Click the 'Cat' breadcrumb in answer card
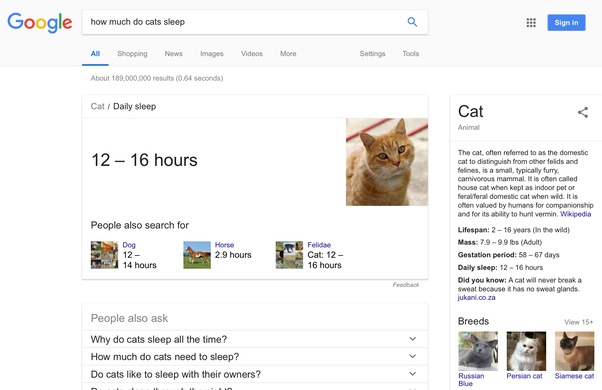The image size is (602, 390). pyautogui.click(x=98, y=106)
